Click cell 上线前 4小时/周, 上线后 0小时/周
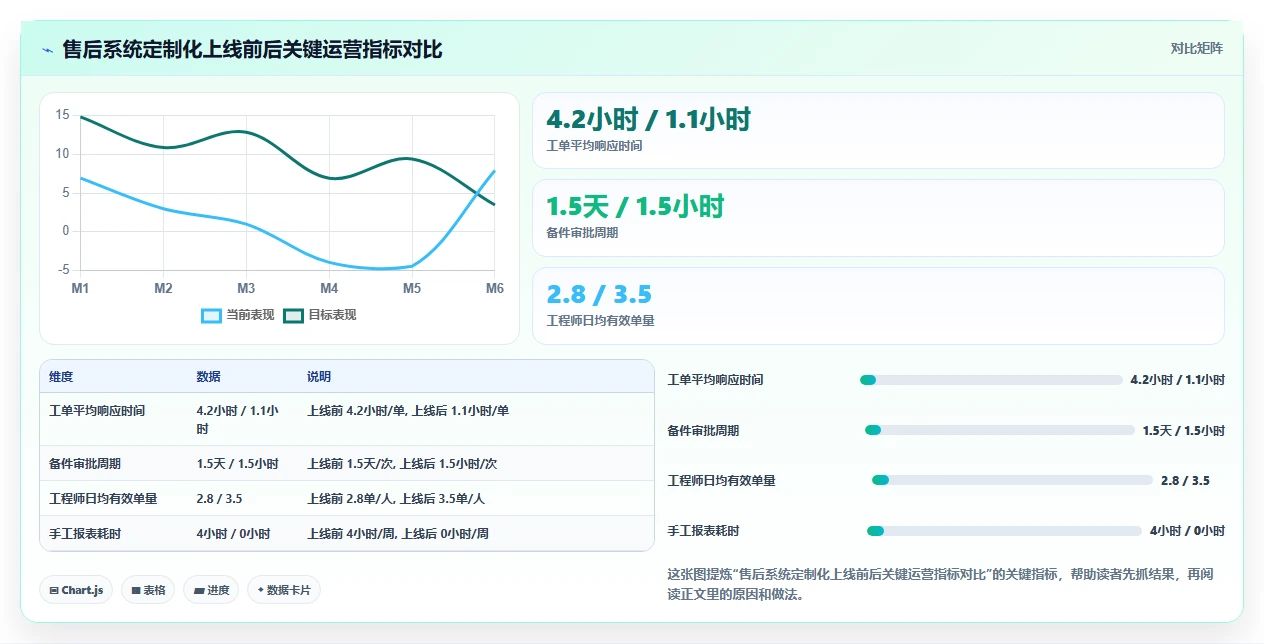 [x=398, y=534]
